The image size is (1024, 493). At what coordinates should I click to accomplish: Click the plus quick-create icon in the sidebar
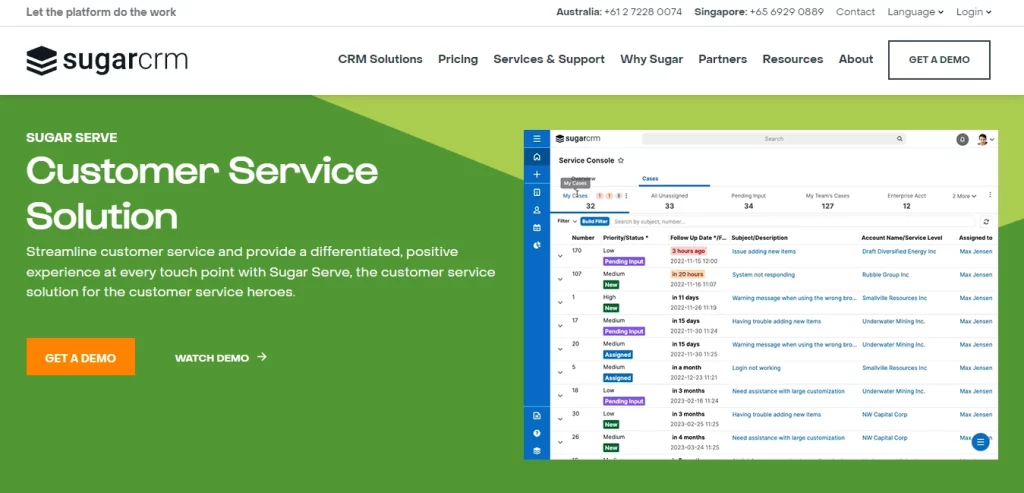pos(537,174)
